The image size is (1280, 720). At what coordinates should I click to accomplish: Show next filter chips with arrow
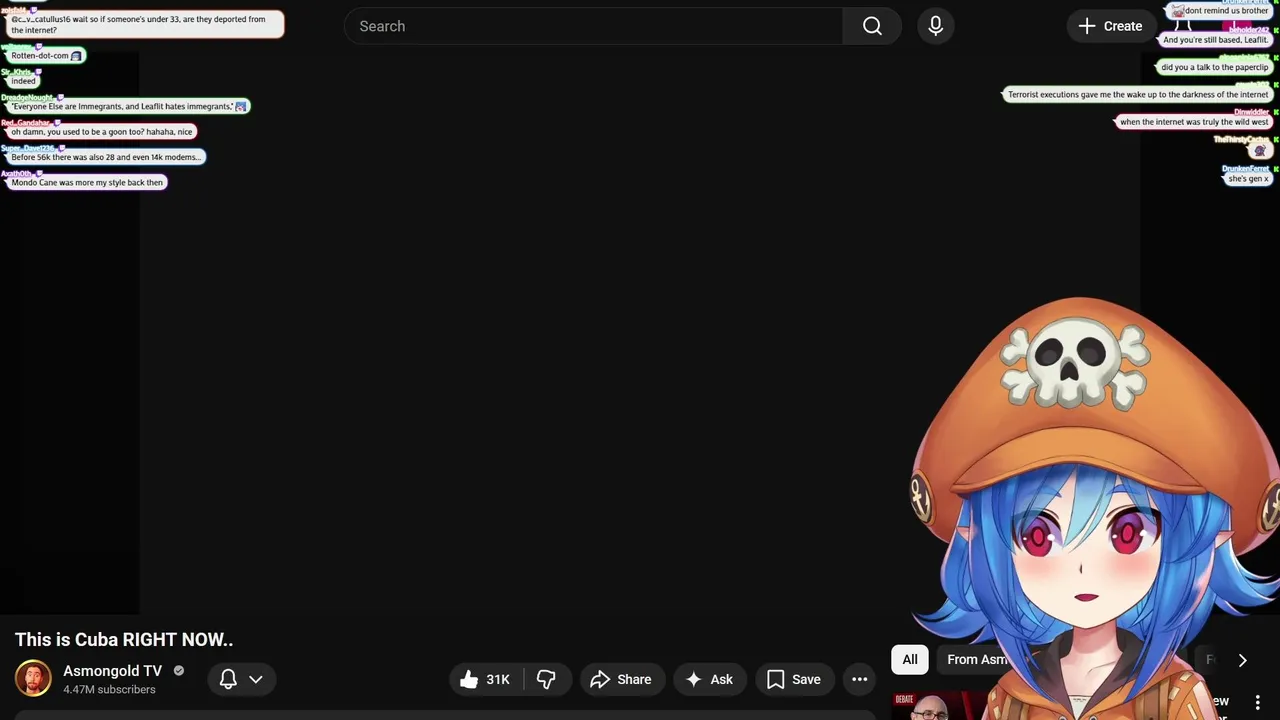[x=1242, y=660]
